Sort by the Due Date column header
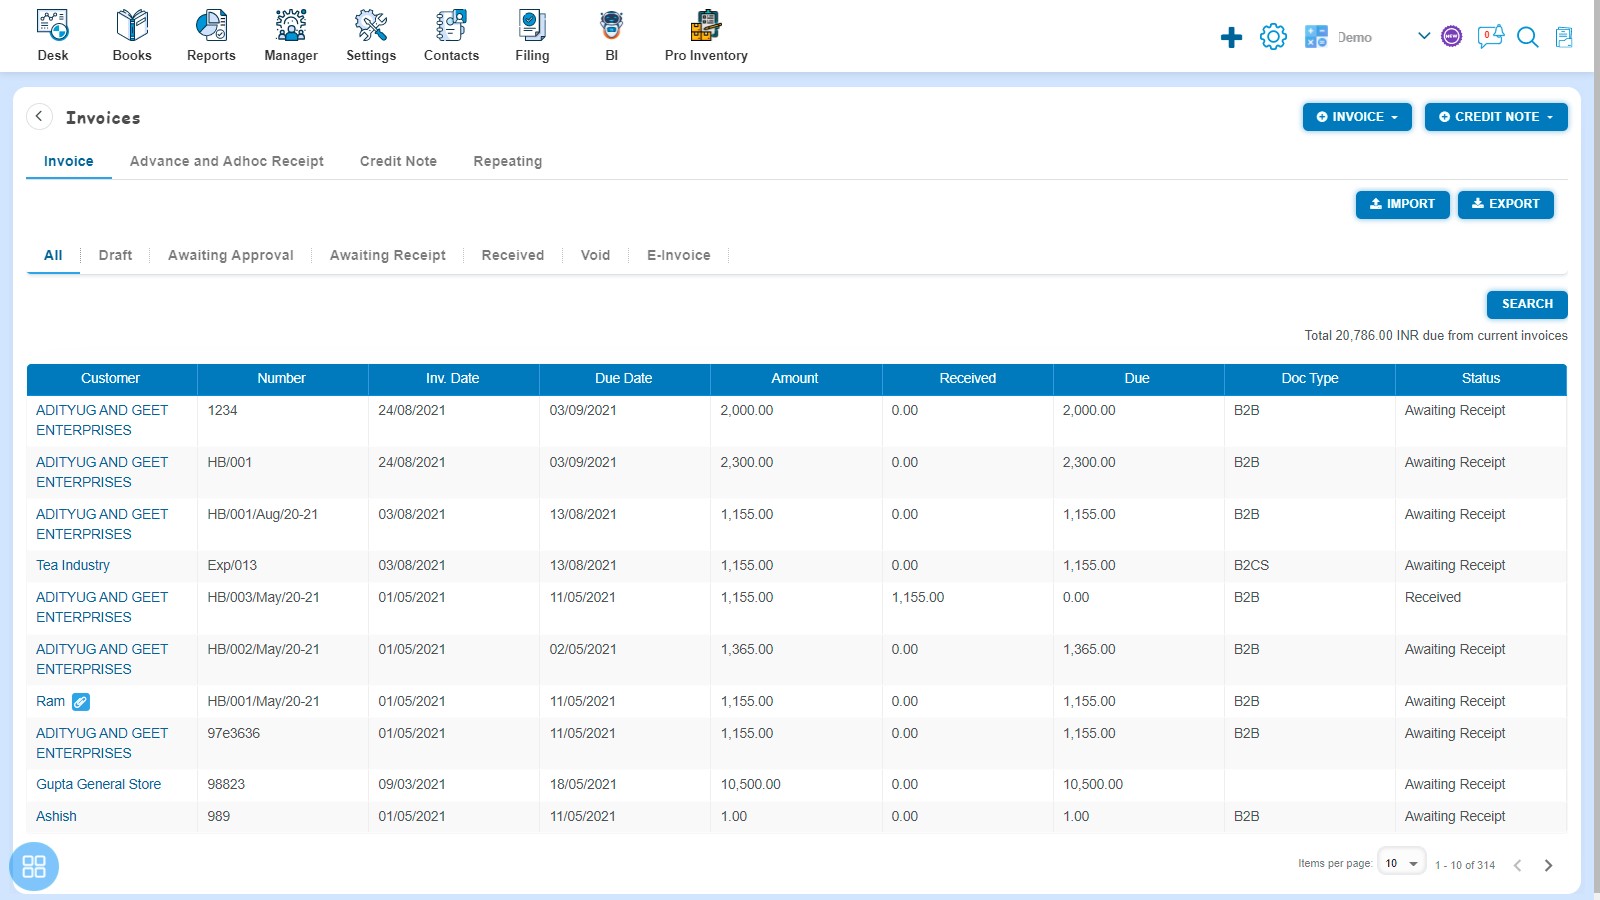The image size is (1600, 900). click(624, 379)
